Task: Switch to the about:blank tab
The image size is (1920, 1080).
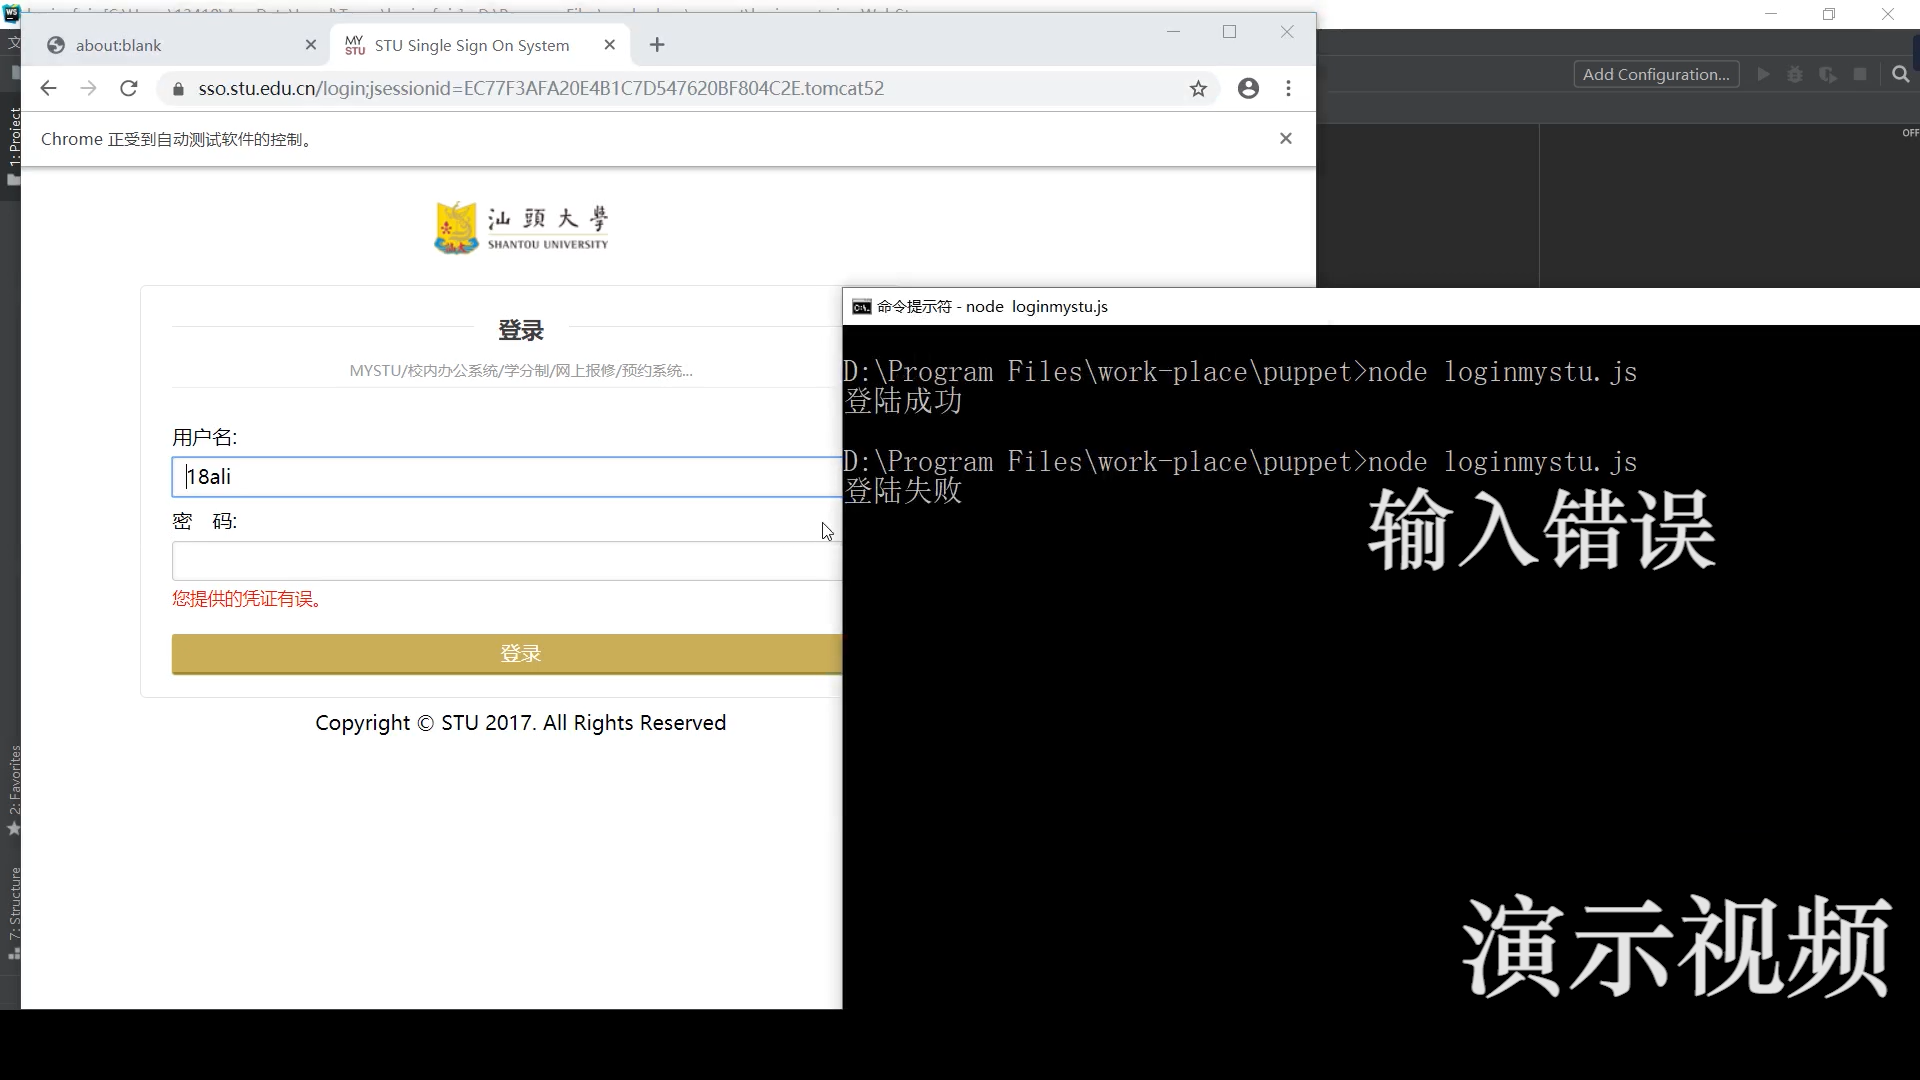Action: coord(170,45)
